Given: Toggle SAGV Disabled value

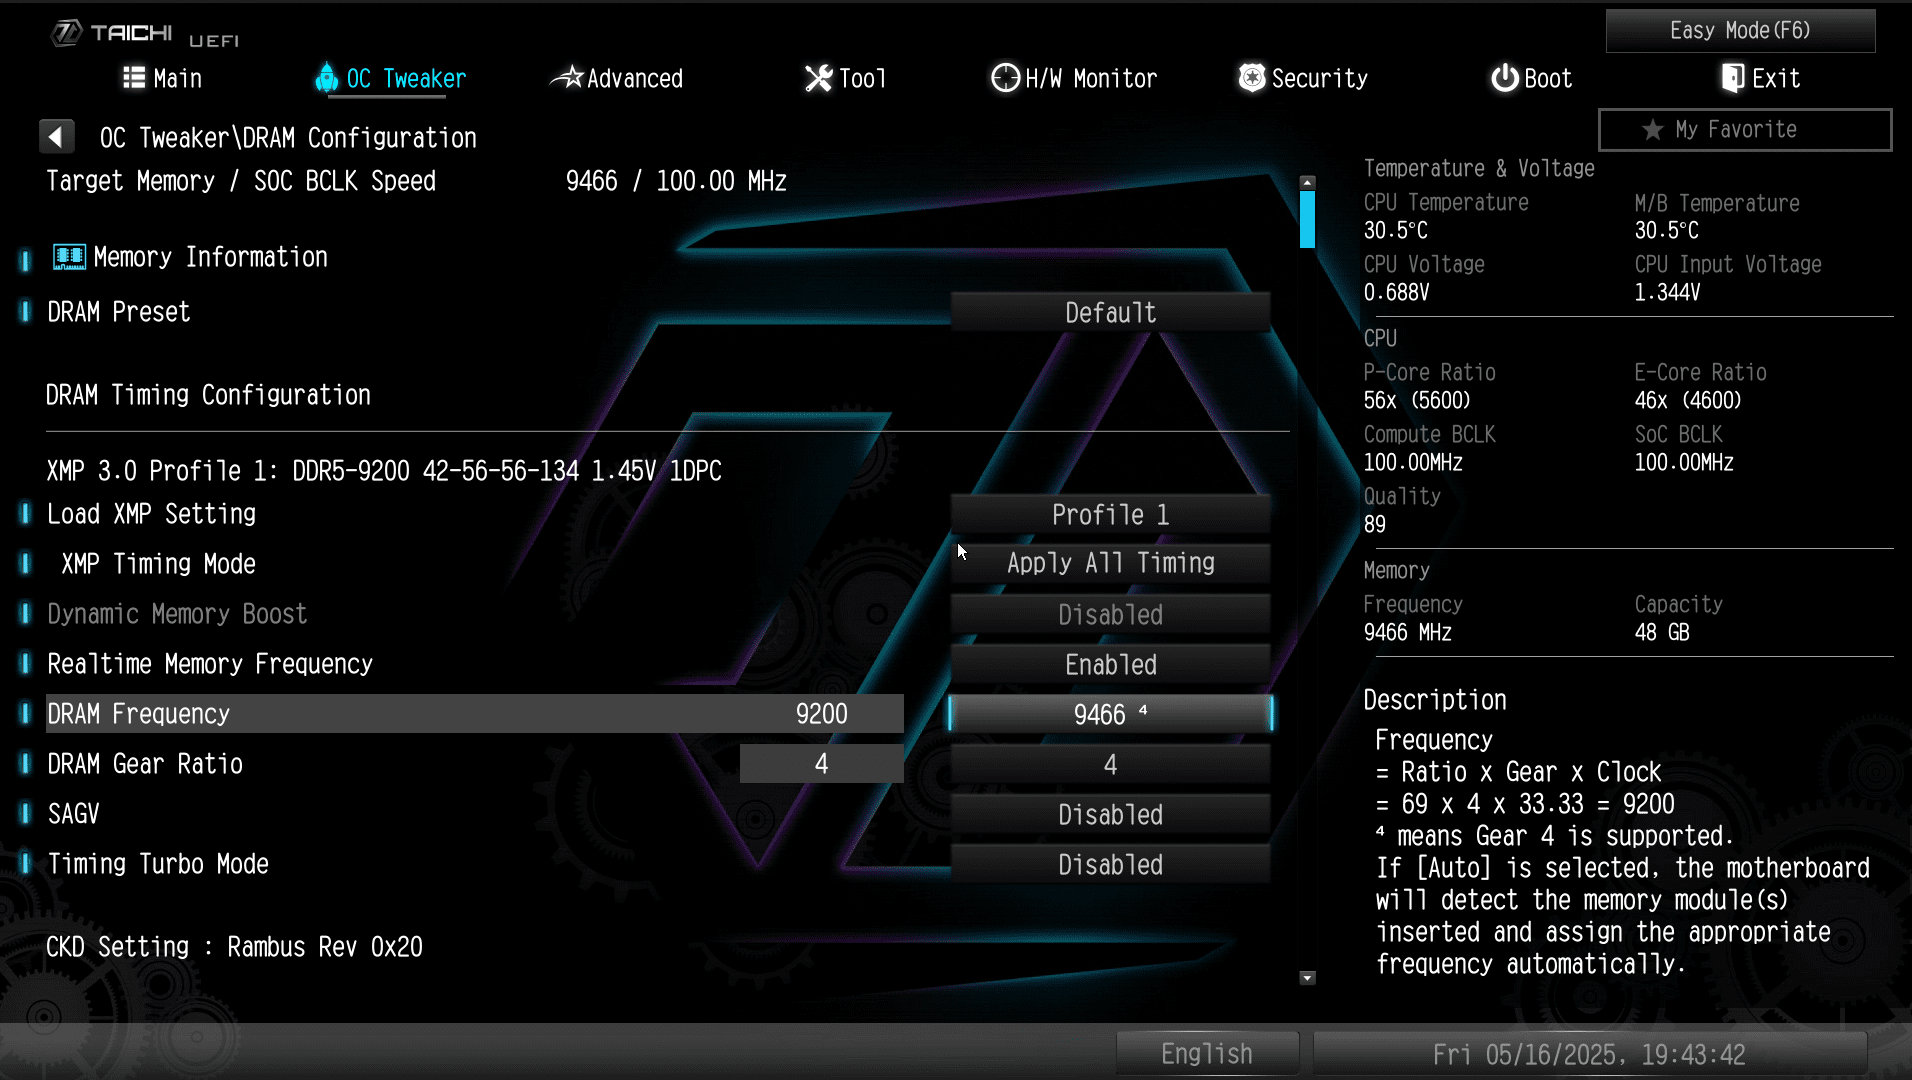Looking at the screenshot, I should coord(1110,815).
